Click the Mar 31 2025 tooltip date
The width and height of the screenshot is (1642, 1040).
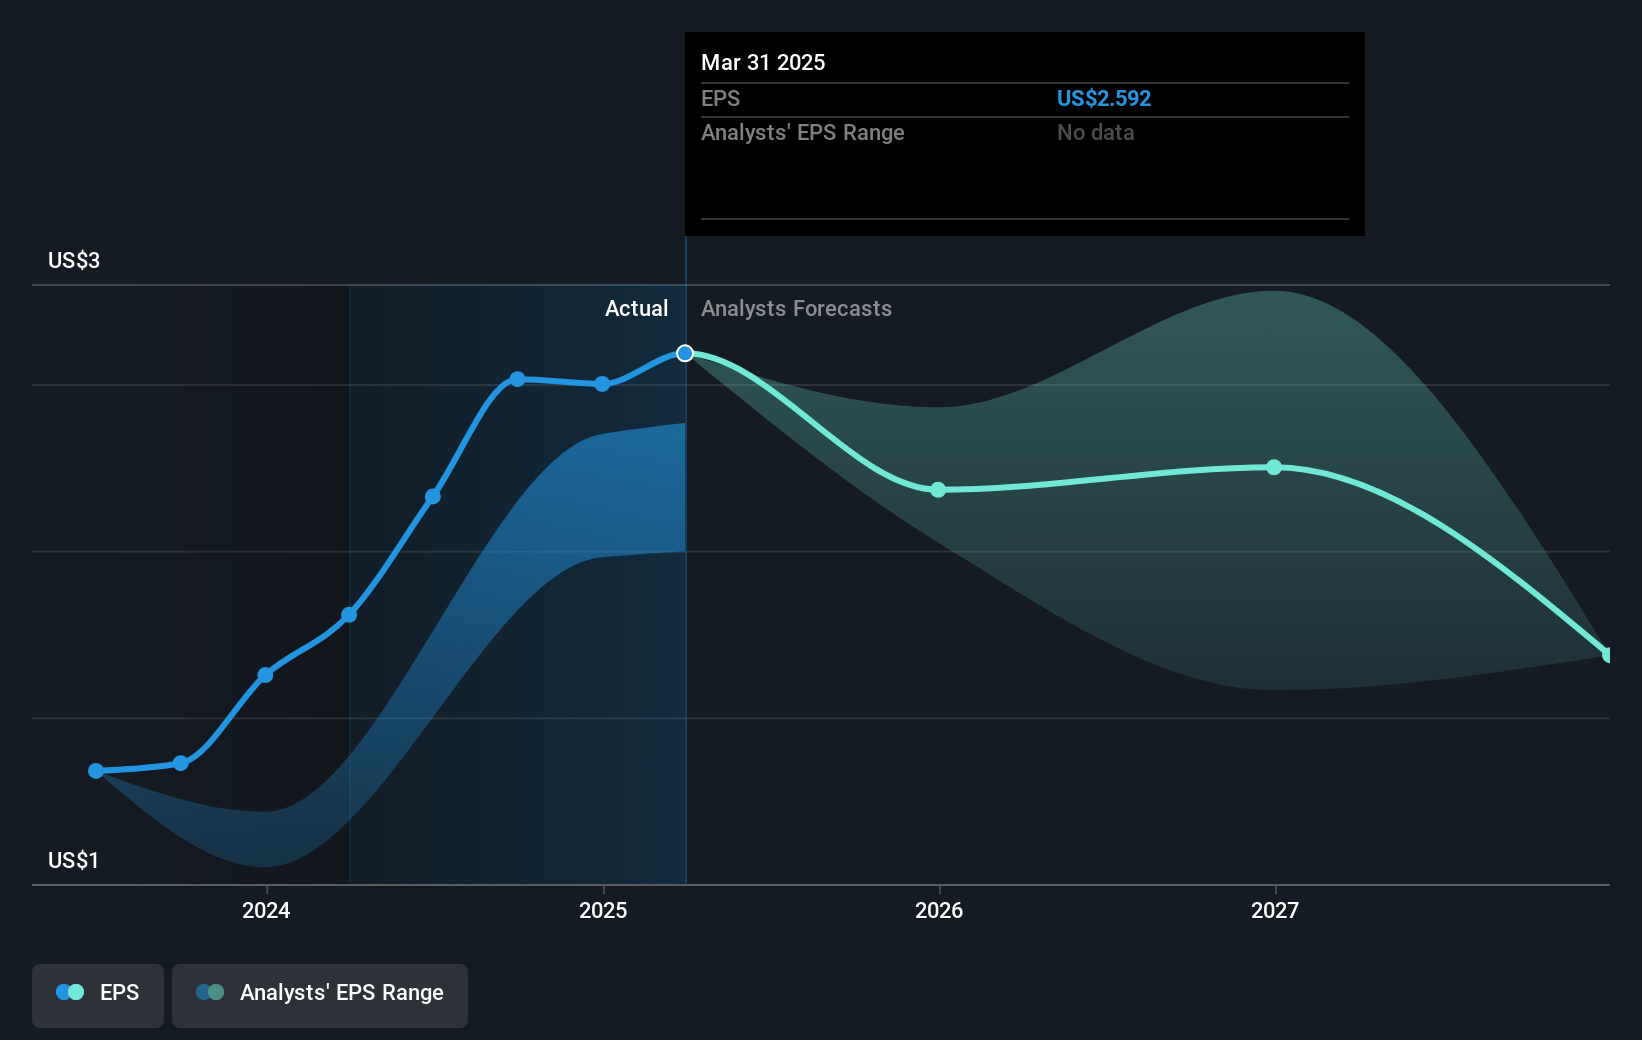(763, 62)
